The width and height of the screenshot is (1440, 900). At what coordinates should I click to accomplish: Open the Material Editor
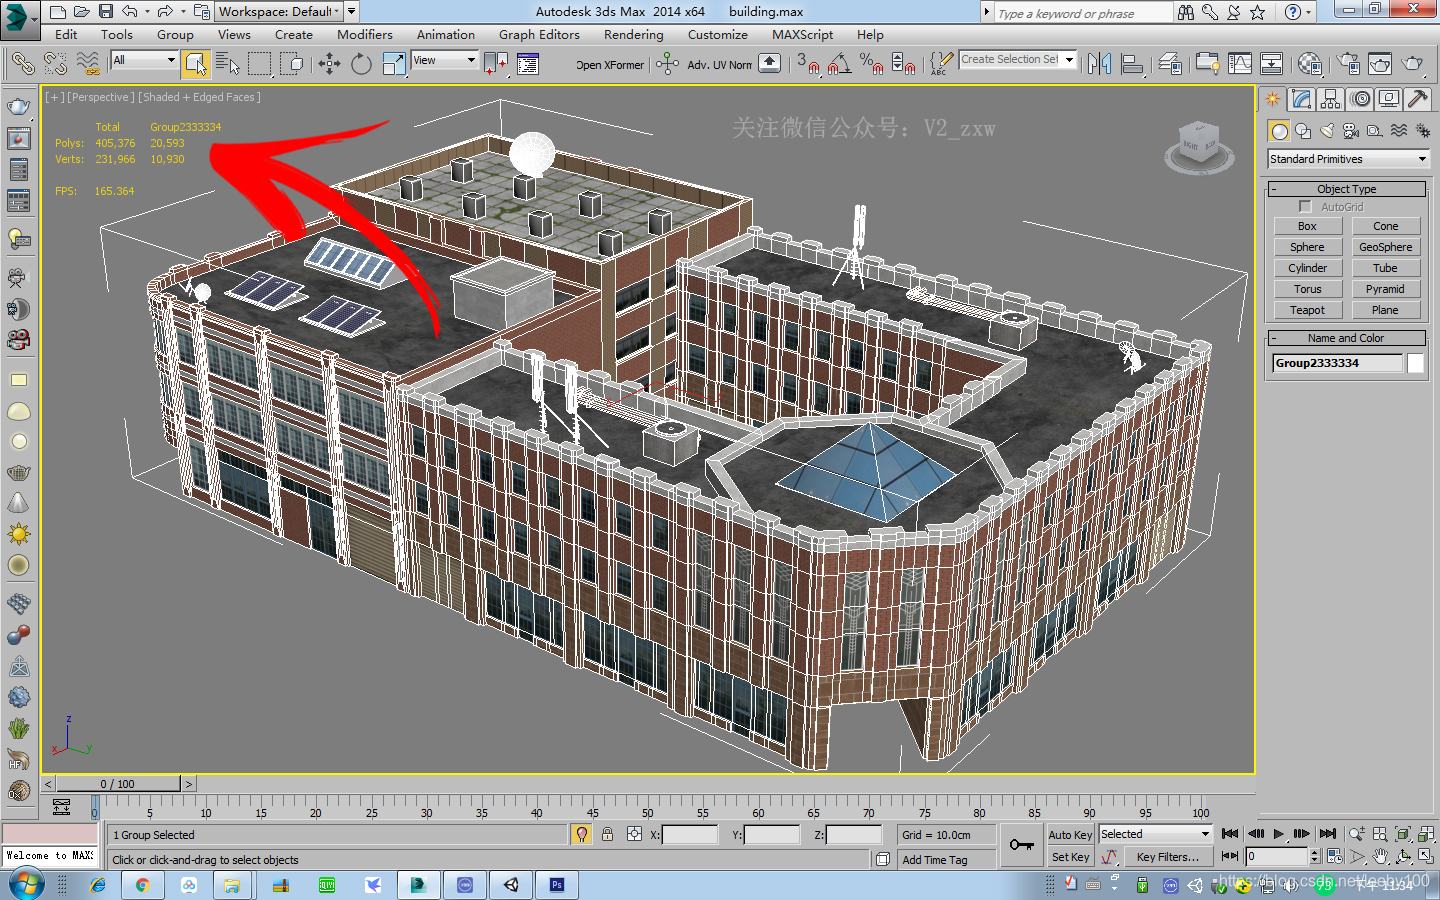pos(1310,64)
